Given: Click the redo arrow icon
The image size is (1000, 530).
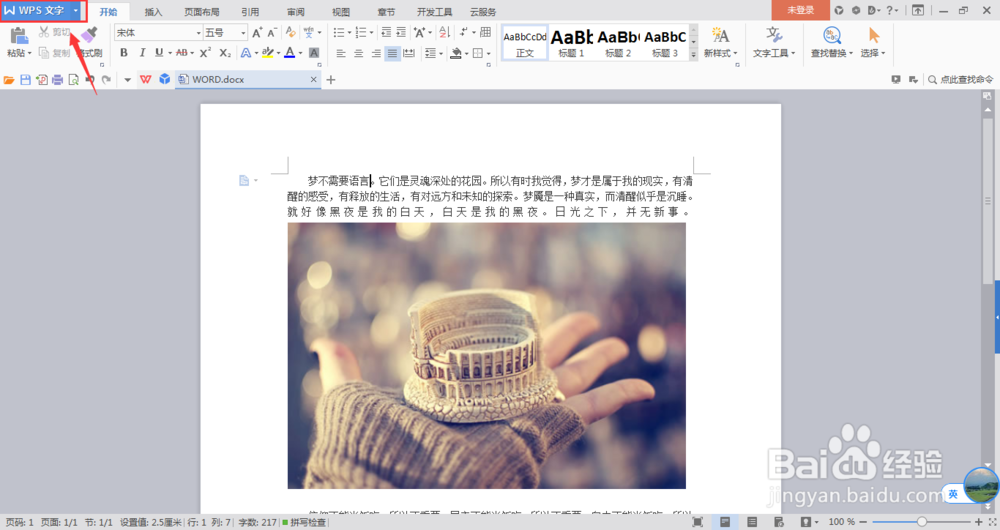Looking at the screenshot, I should coord(107,80).
